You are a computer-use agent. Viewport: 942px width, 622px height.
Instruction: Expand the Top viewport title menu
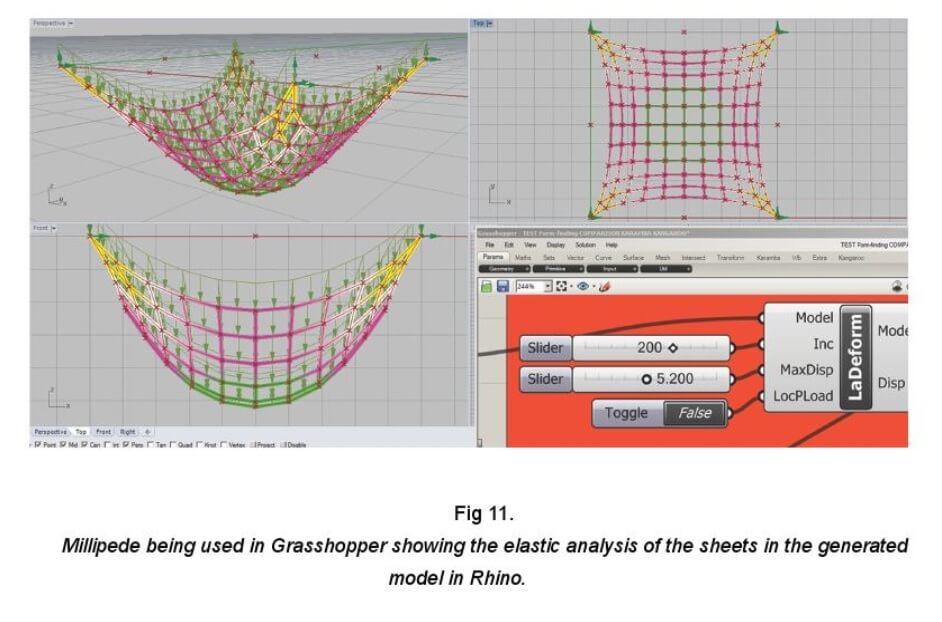tap(490, 22)
